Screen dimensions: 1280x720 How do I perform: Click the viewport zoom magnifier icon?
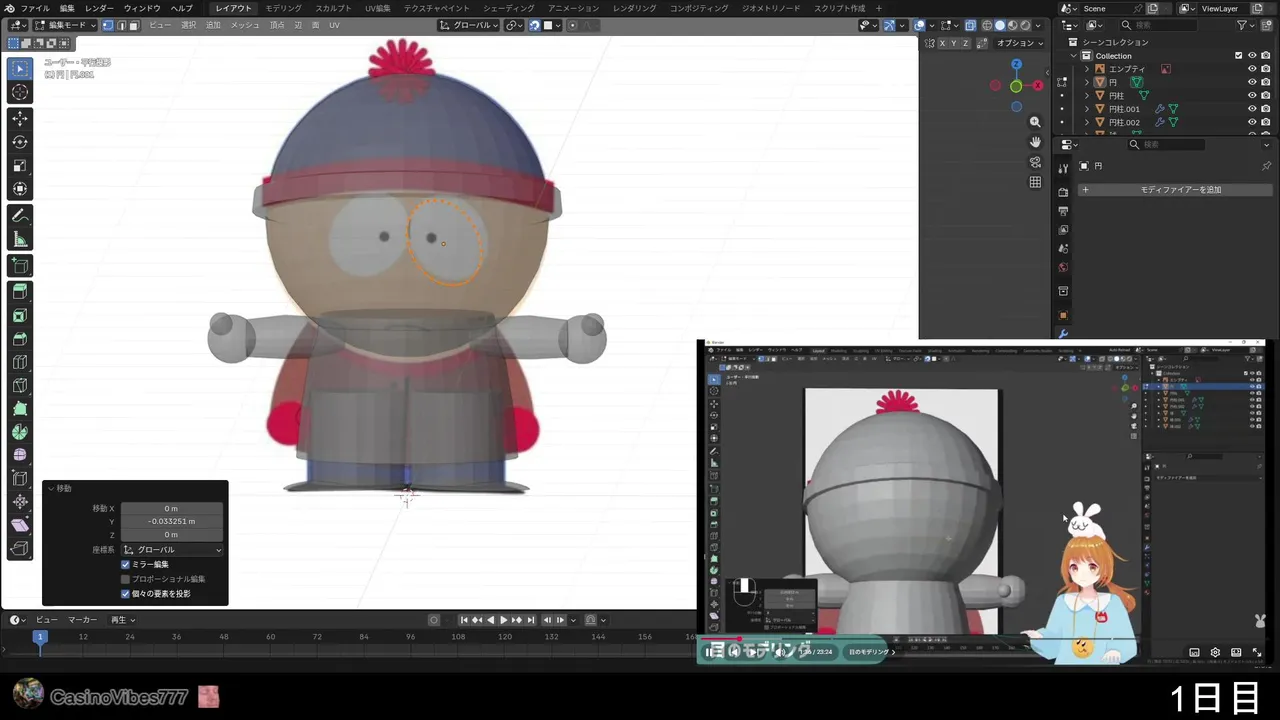coord(1035,122)
